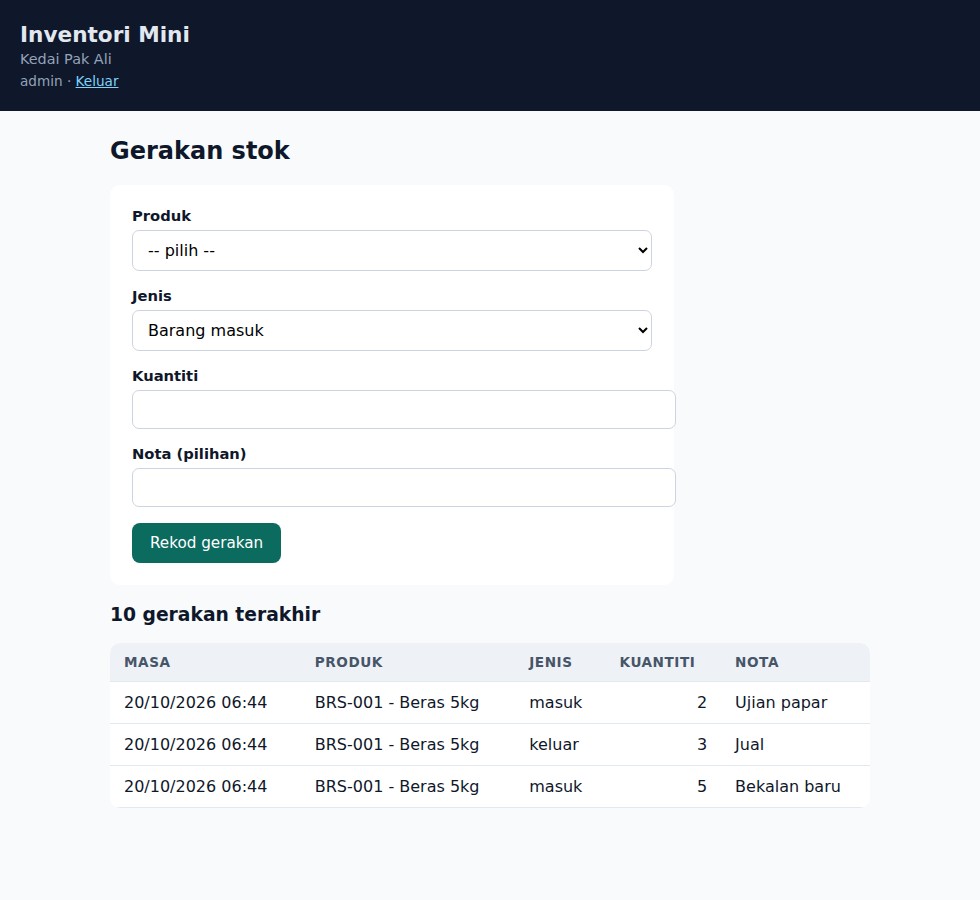Select the Inventori Mini title
This screenshot has height=900, width=980.
tap(105, 34)
